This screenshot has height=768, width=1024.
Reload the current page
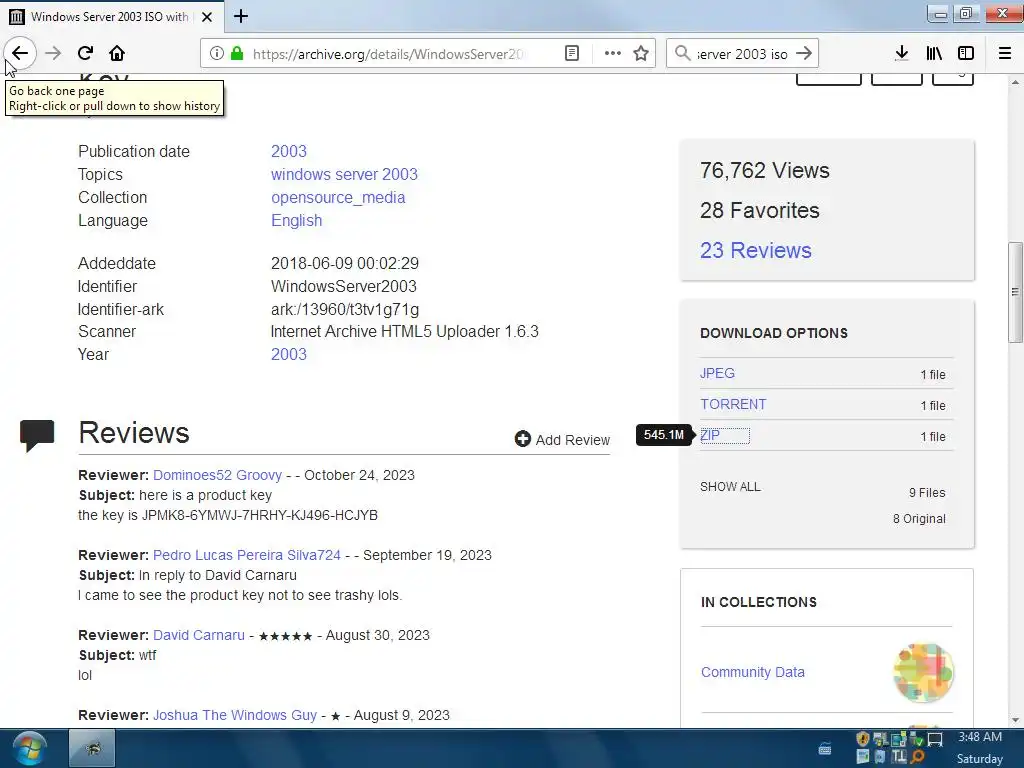tap(85, 54)
